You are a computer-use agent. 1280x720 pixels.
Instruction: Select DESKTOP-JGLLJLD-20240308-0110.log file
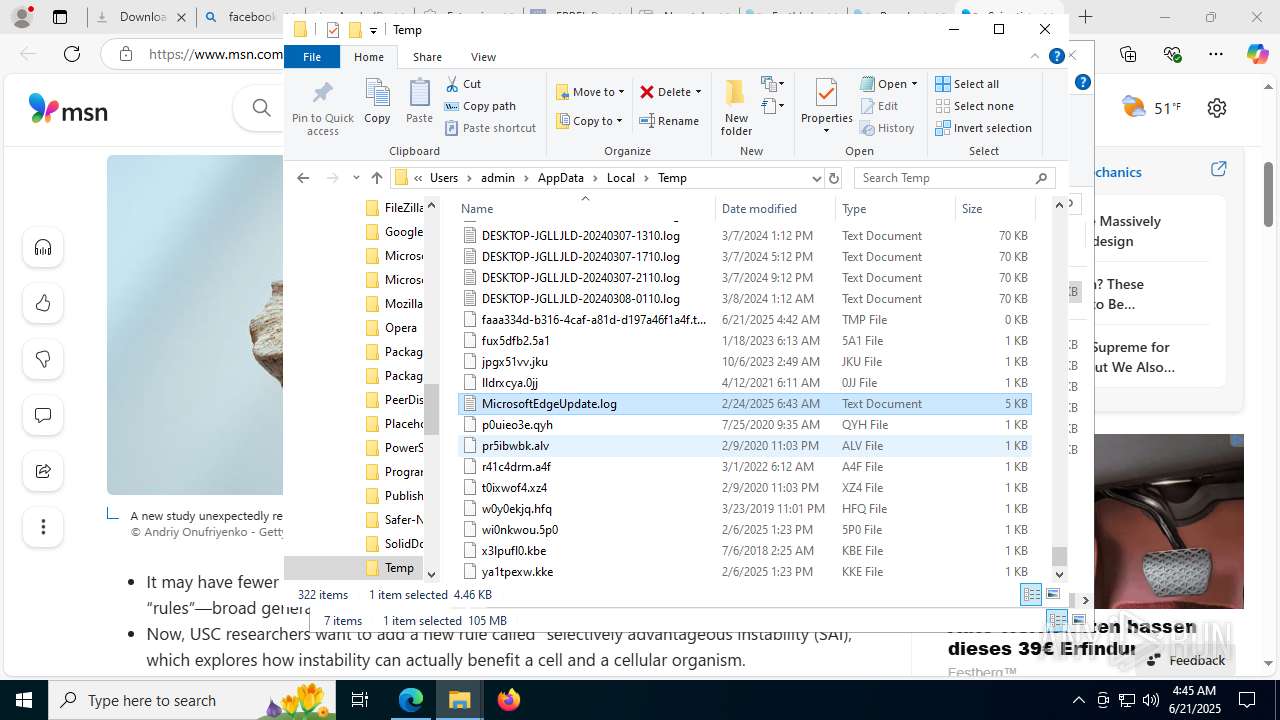[744, 299]
